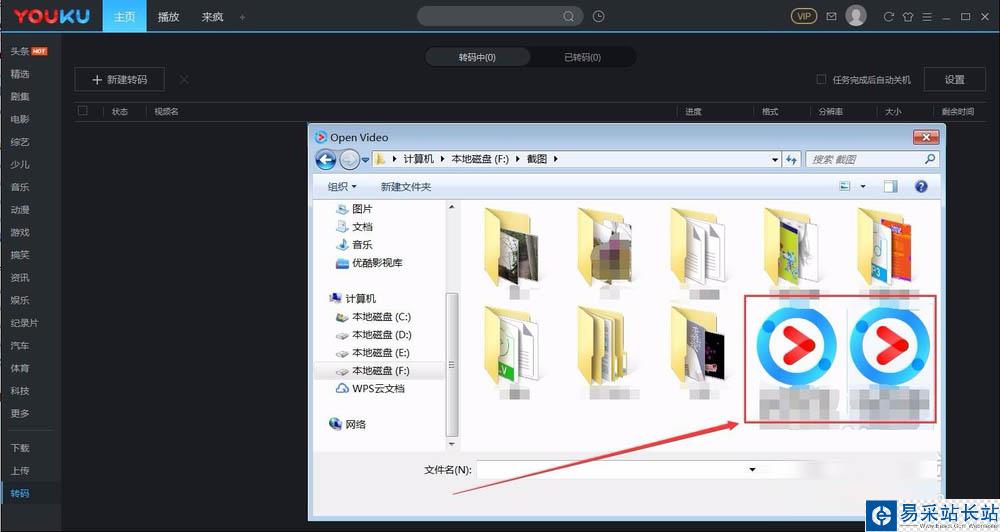1000x532 pixels.
Task: Open the address bar history dropdown
Action: pyautogui.click(x=775, y=159)
